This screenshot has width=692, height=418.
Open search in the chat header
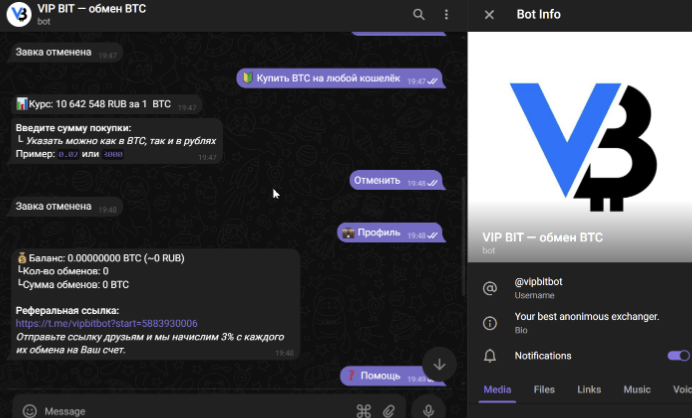(418, 14)
